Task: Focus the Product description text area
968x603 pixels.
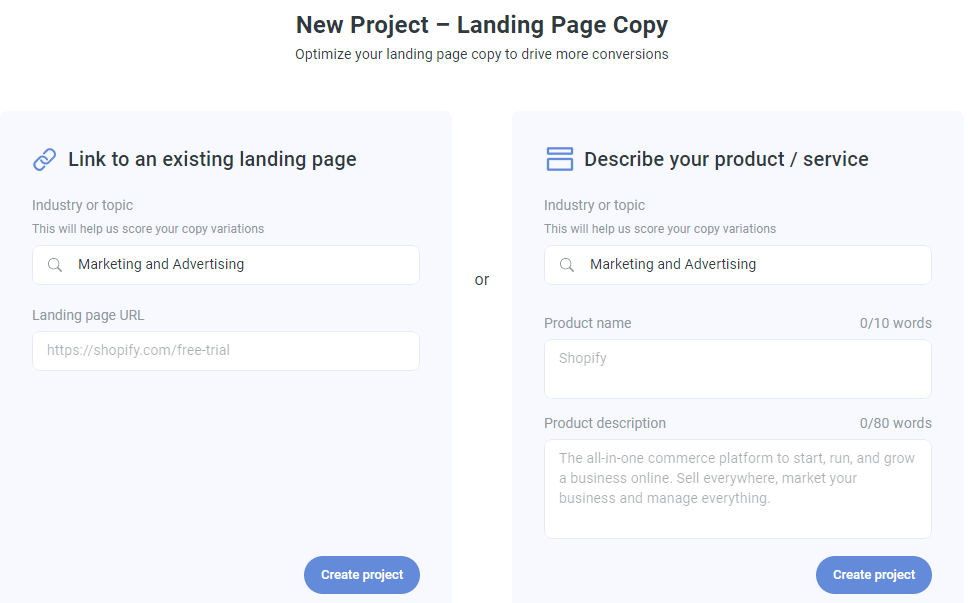Action: [738, 489]
